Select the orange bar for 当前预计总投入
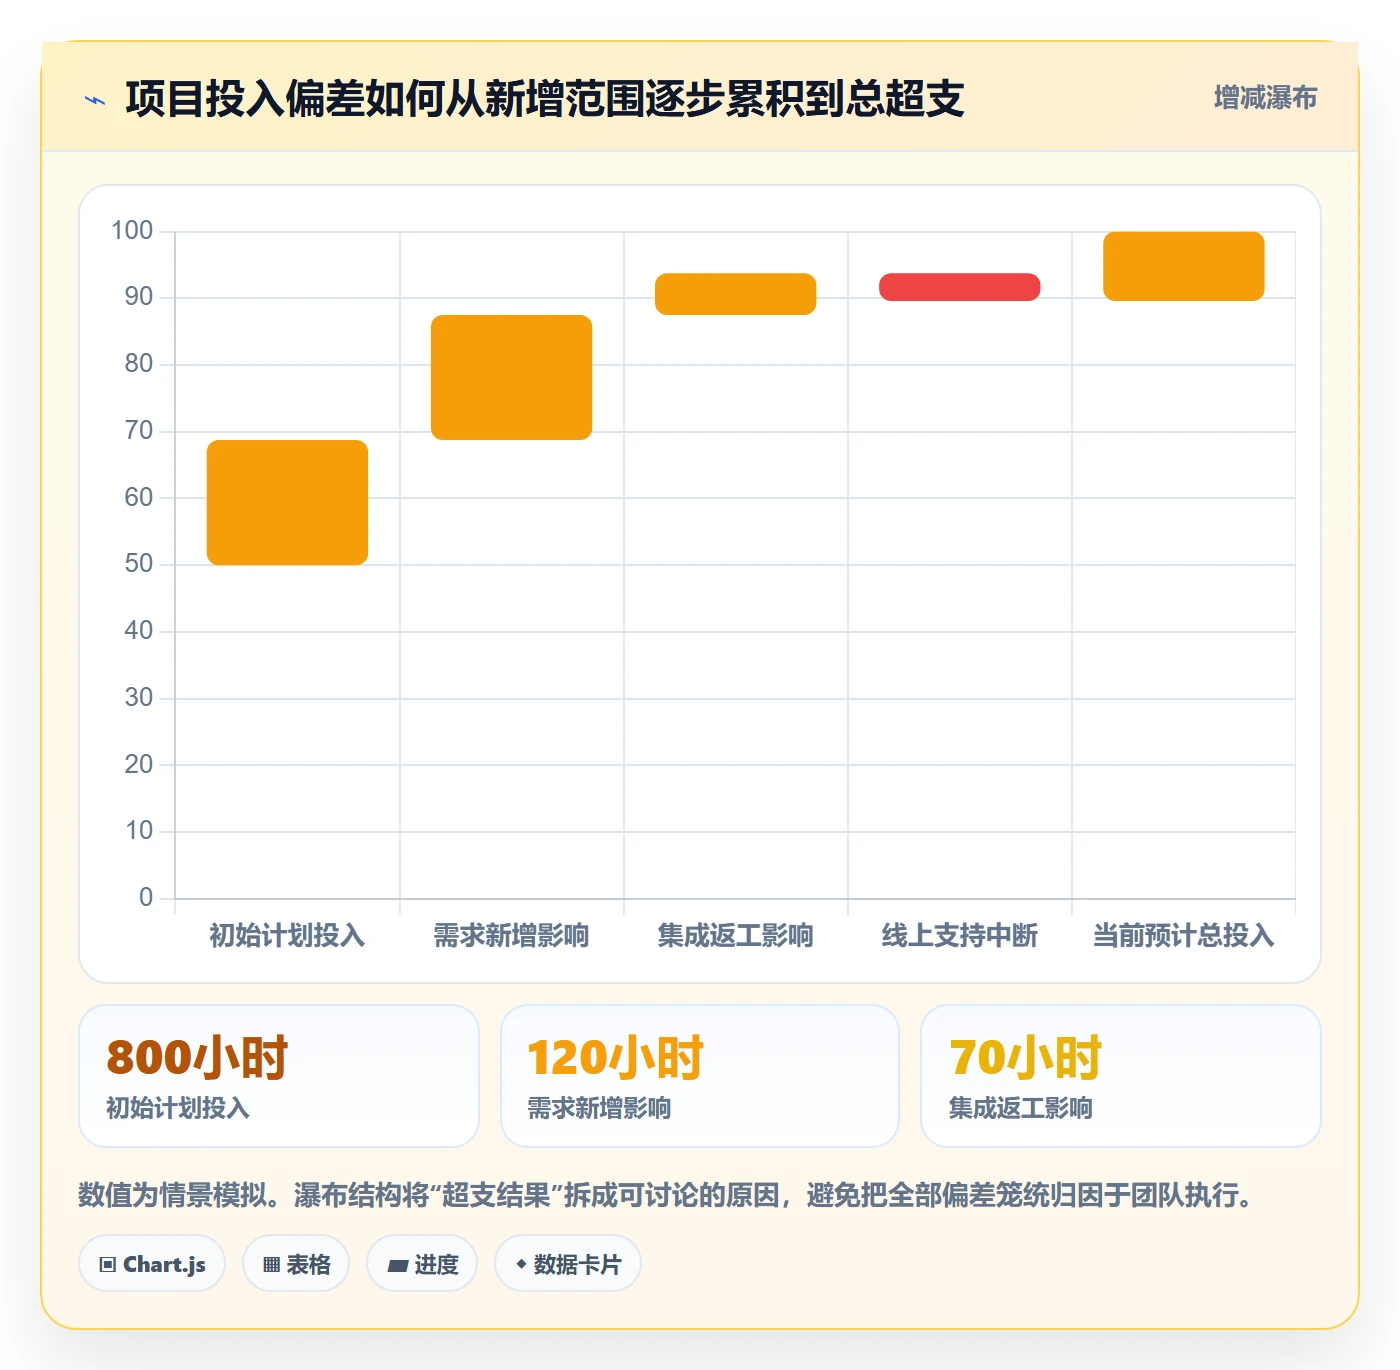1400x1370 pixels. click(1183, 266)
